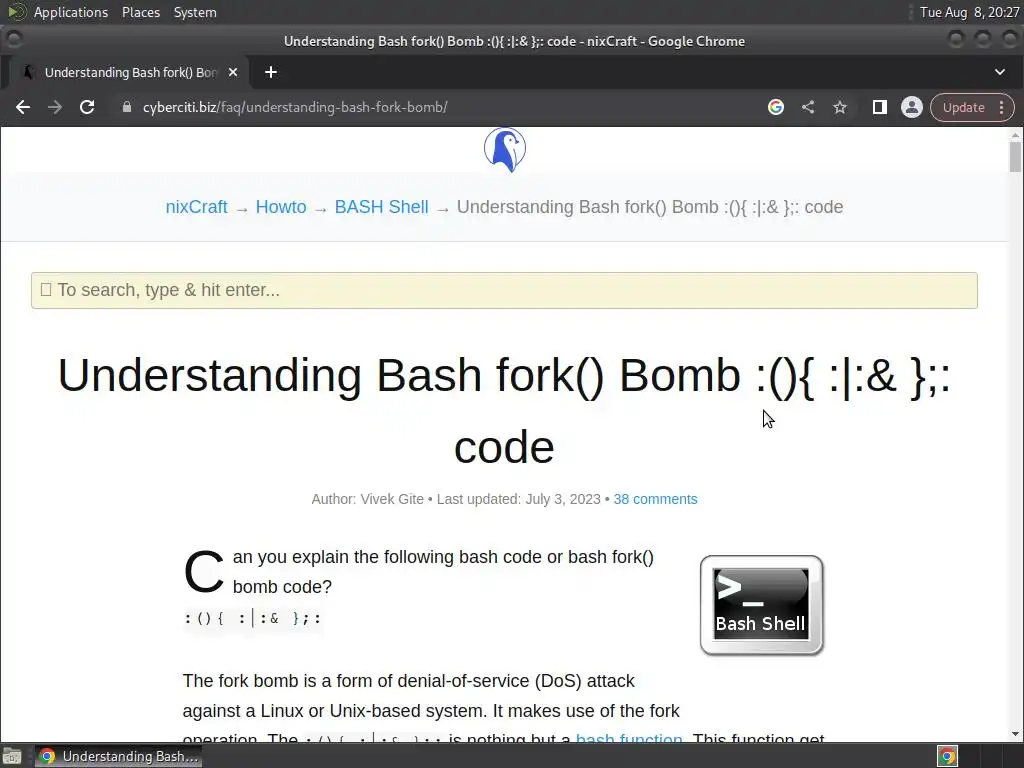Go back to the previous page
1024x768 pixels.
pos(23,107)
